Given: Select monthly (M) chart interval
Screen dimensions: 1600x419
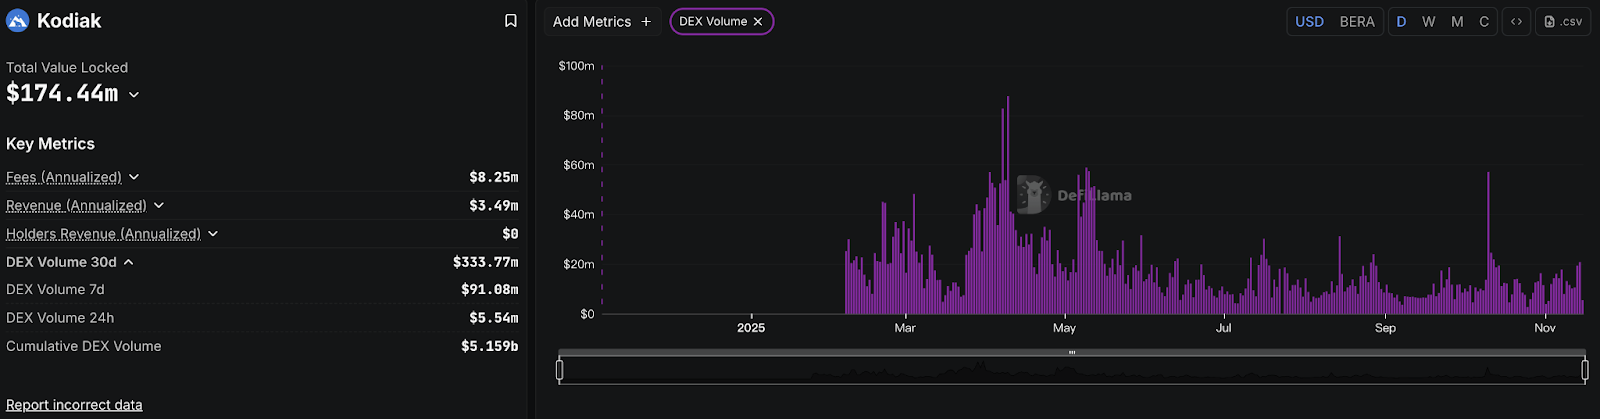Looking at the screenshot, I should point(1457,22).
